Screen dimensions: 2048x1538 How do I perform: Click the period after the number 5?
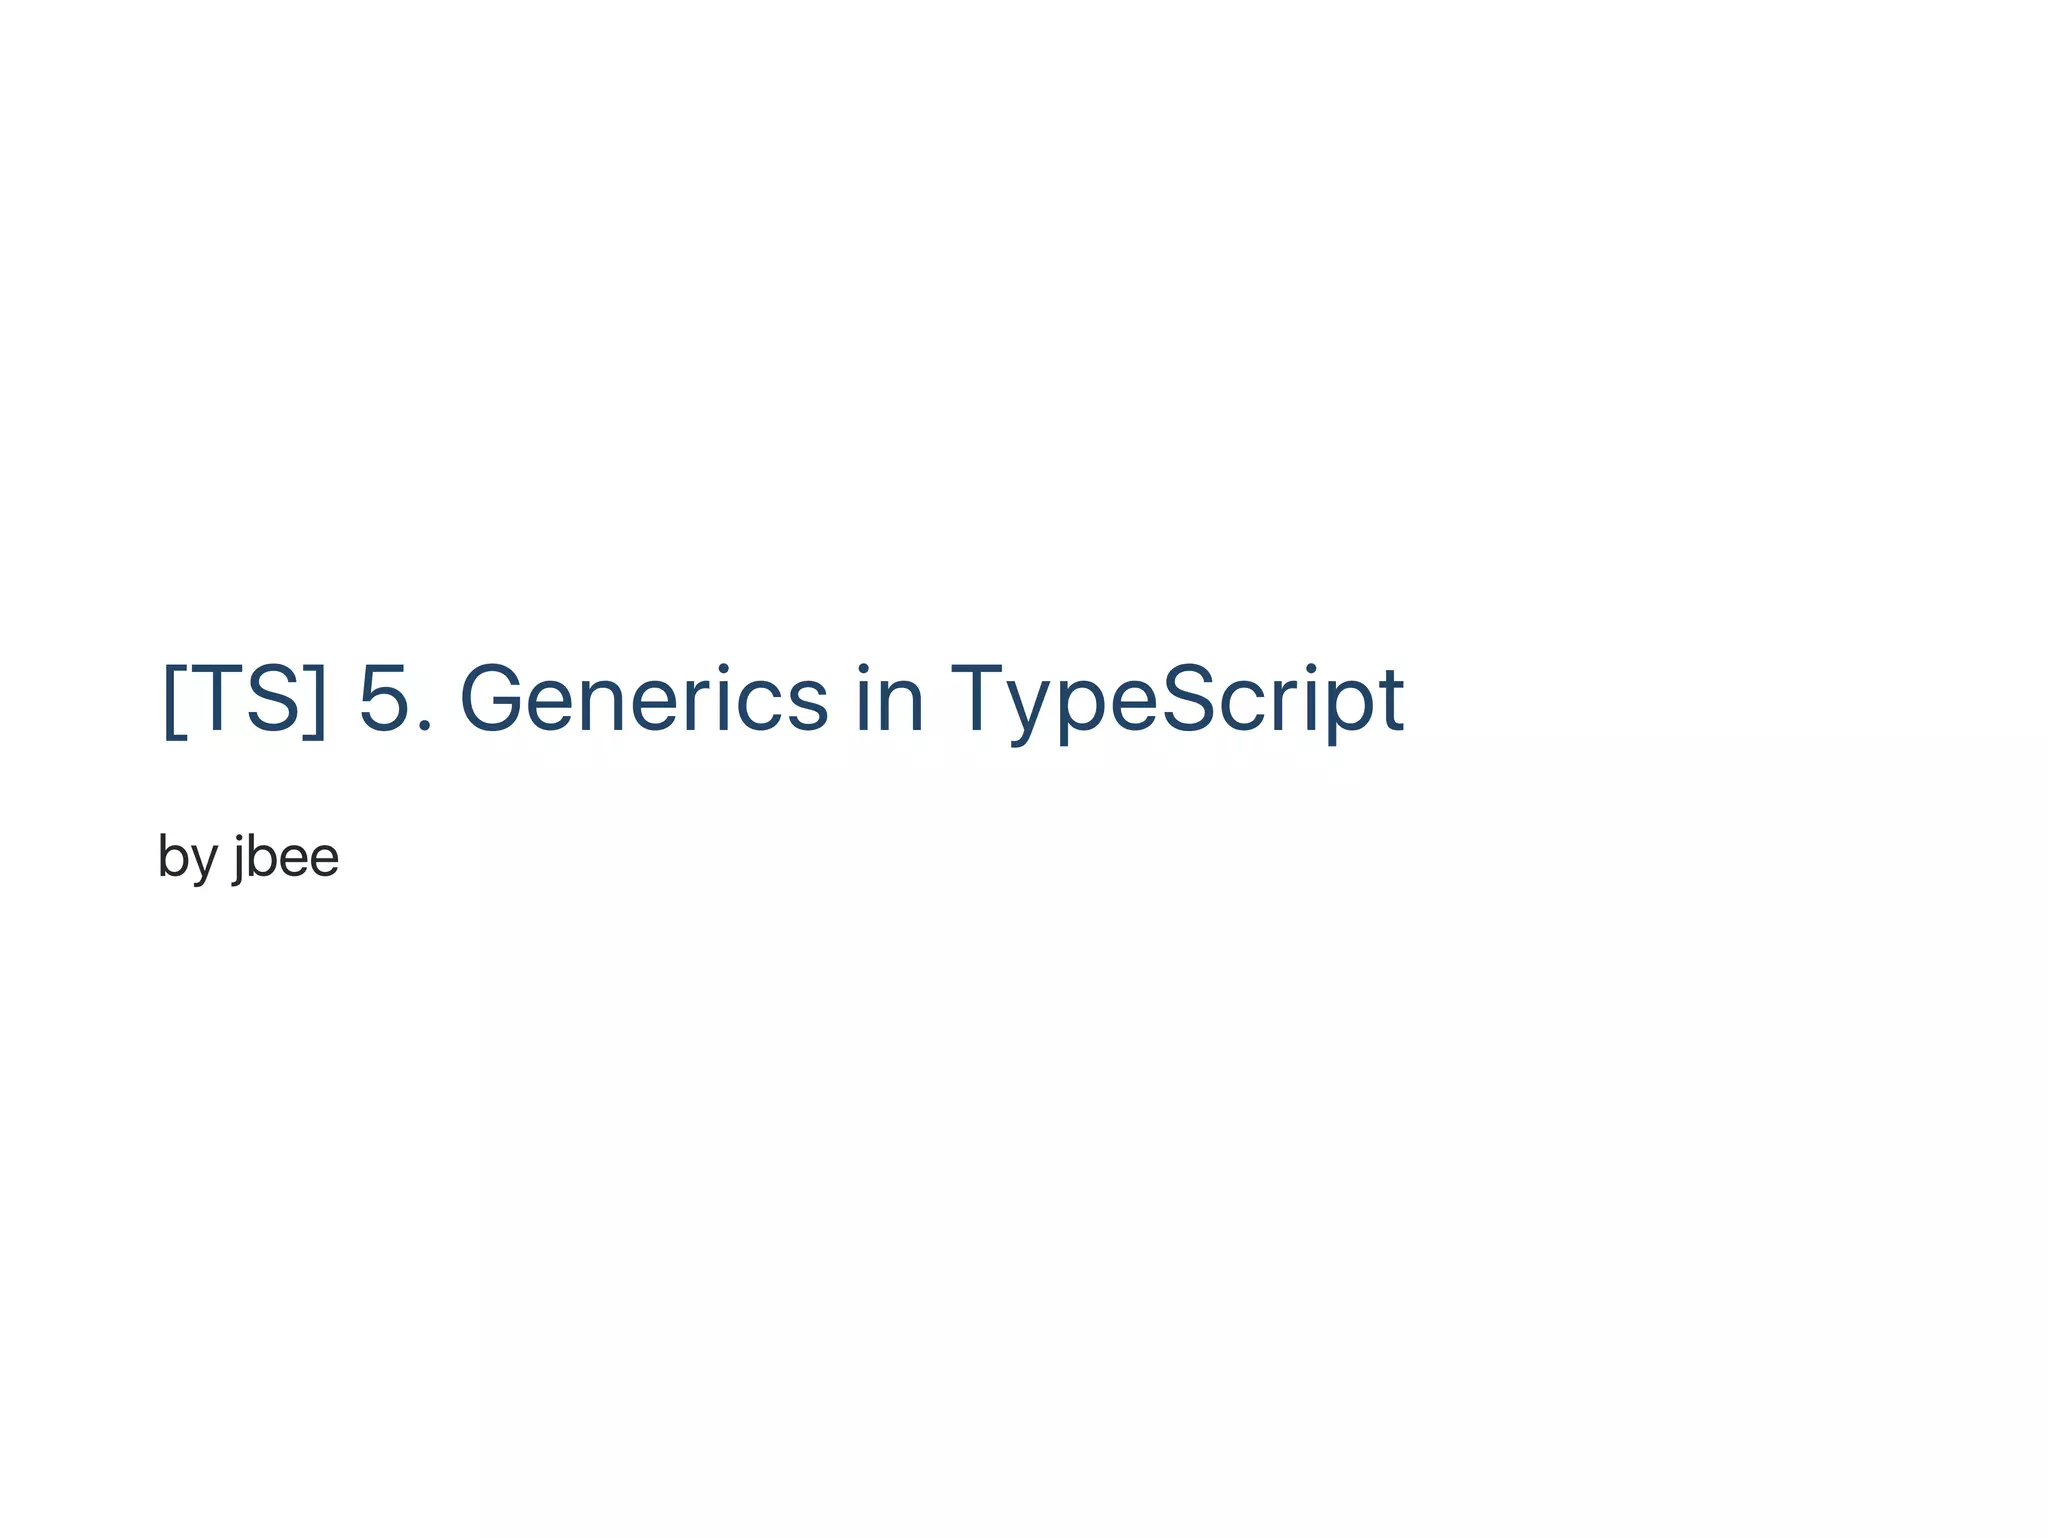(x=425, y=727)
